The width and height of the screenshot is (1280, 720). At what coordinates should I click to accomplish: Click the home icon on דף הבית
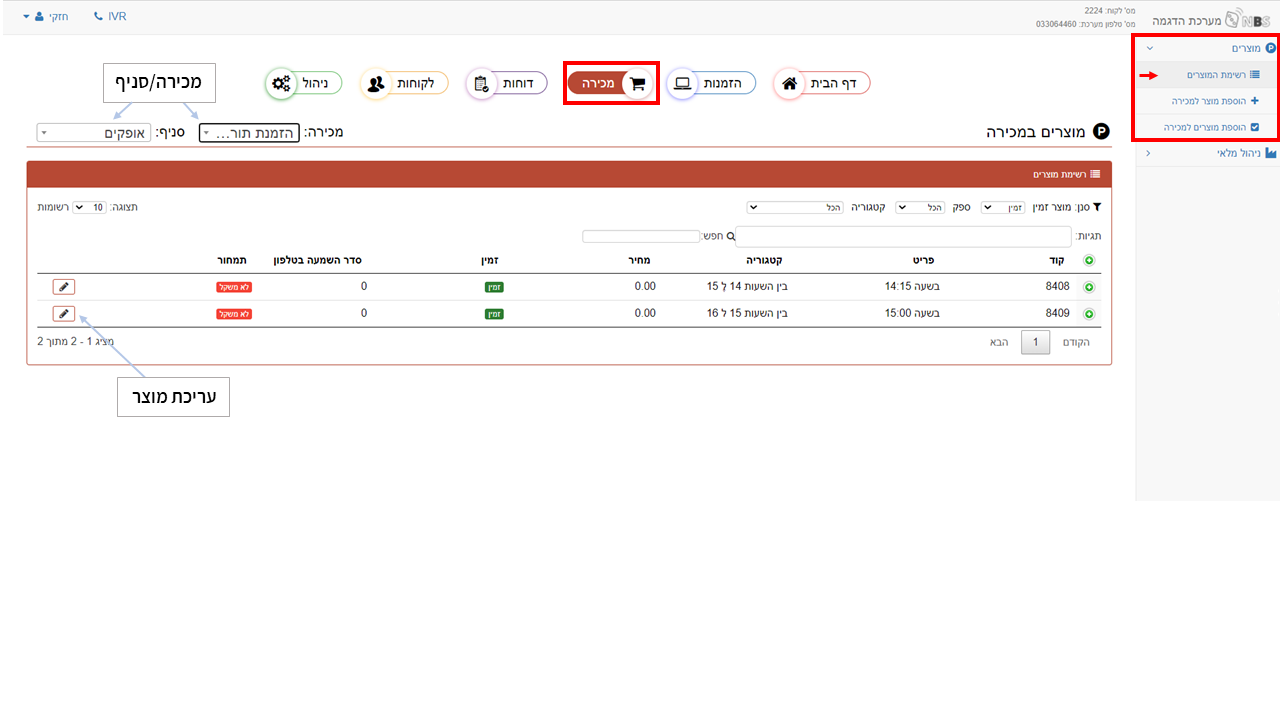point(789,84)
